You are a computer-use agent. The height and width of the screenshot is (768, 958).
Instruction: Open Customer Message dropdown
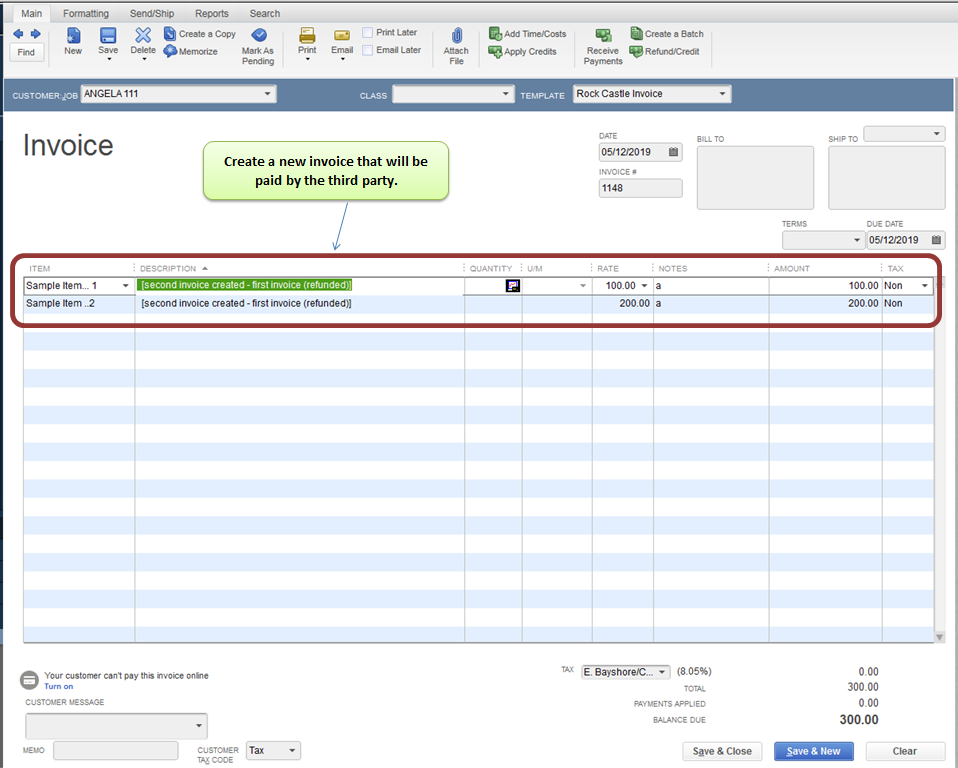tap(199, 726)
